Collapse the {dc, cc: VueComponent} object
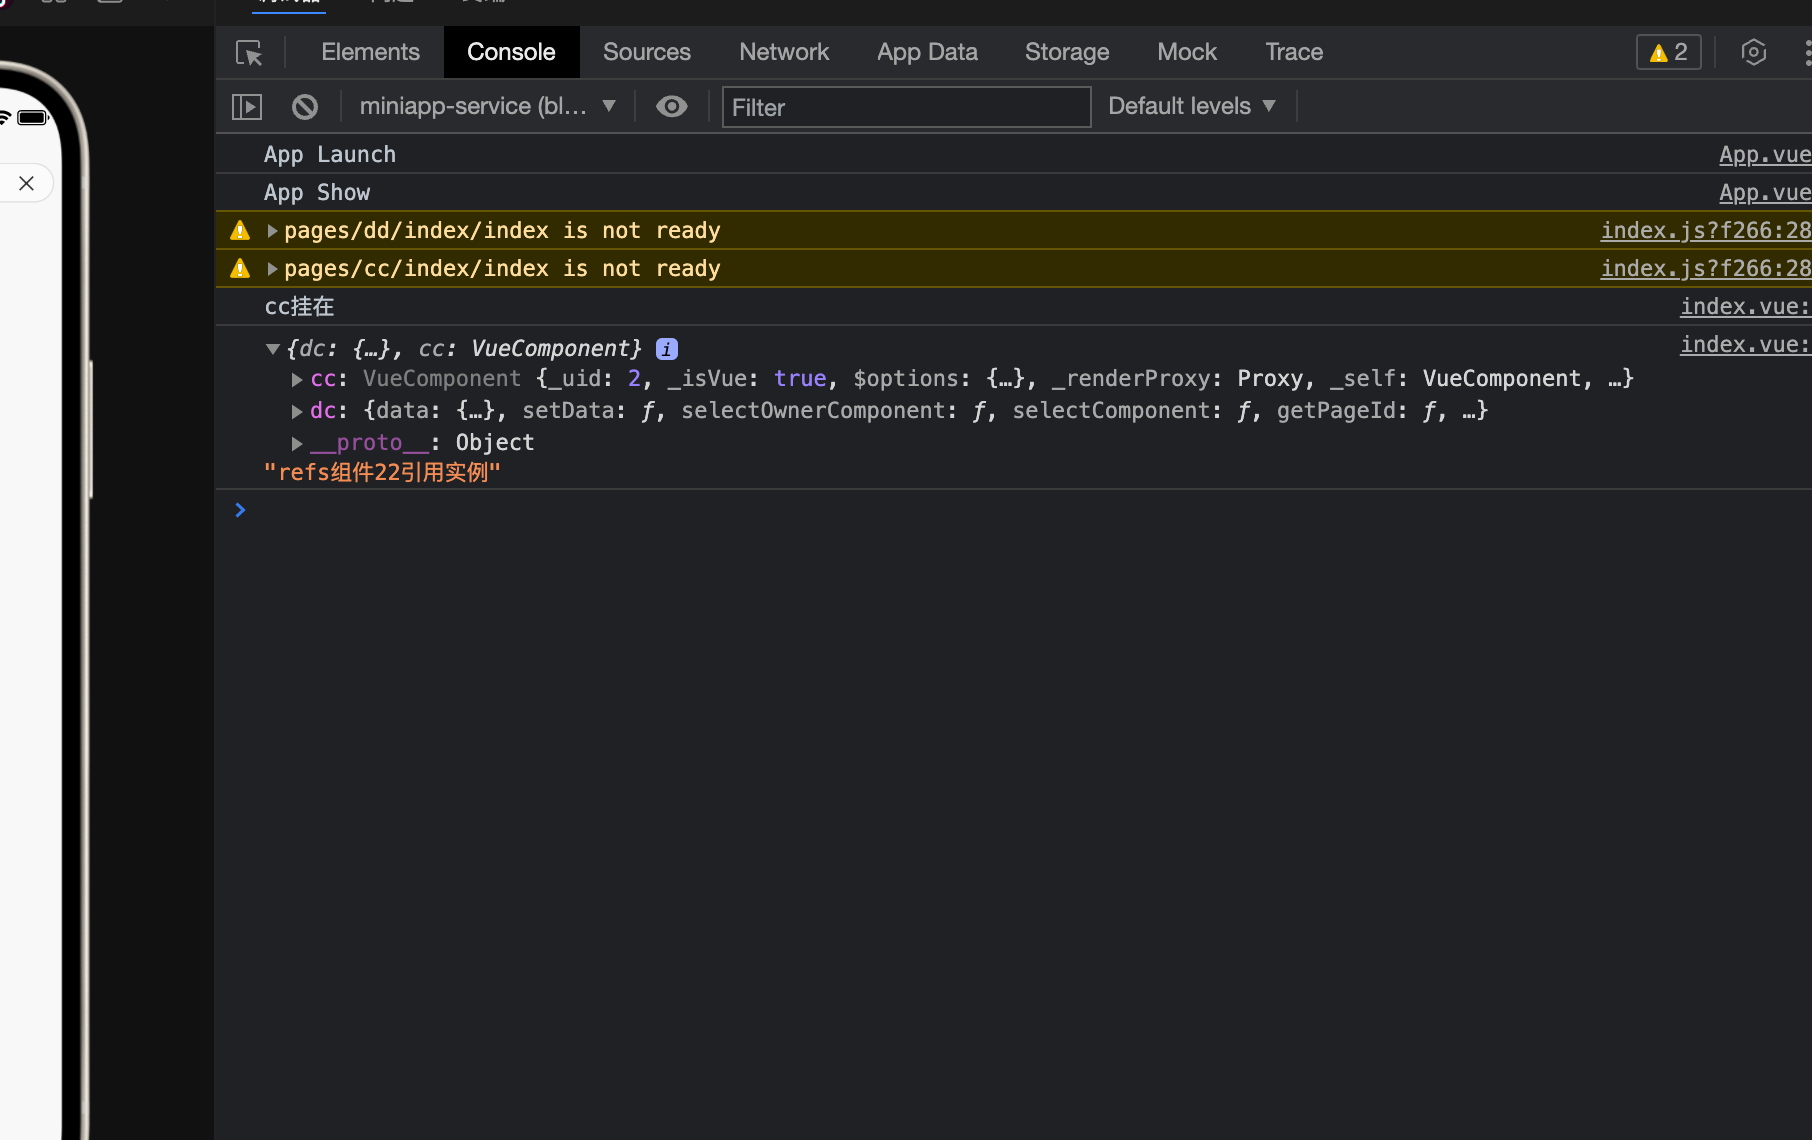 (x=272, y=349)
